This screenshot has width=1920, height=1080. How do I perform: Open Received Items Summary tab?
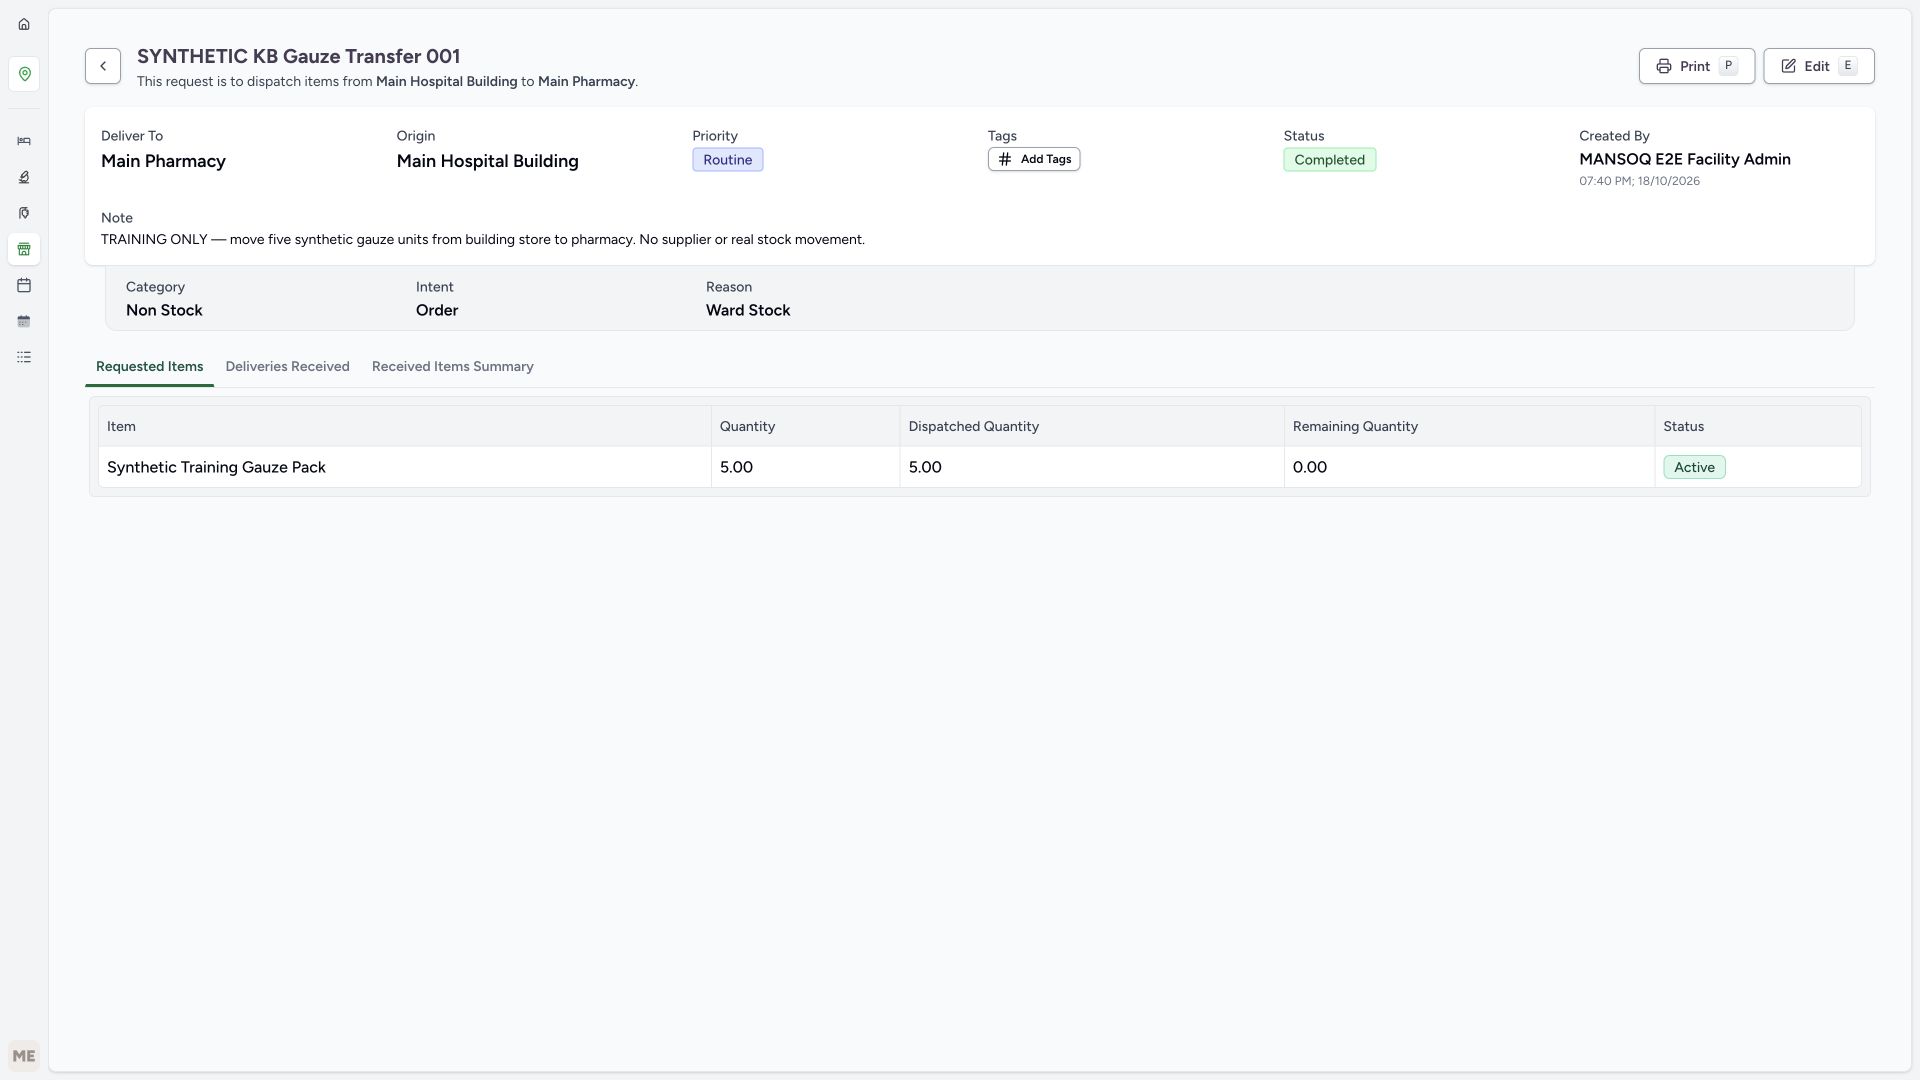point(452,367)
